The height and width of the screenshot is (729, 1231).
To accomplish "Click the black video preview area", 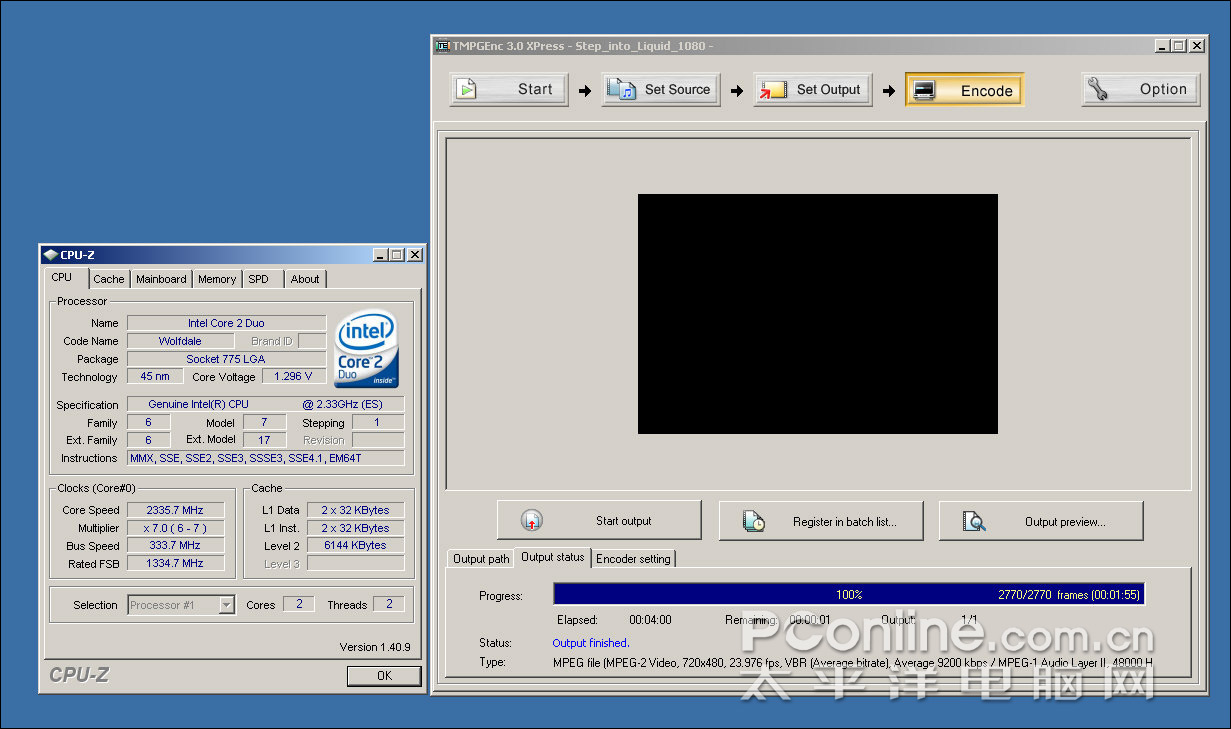I will 818,314.
